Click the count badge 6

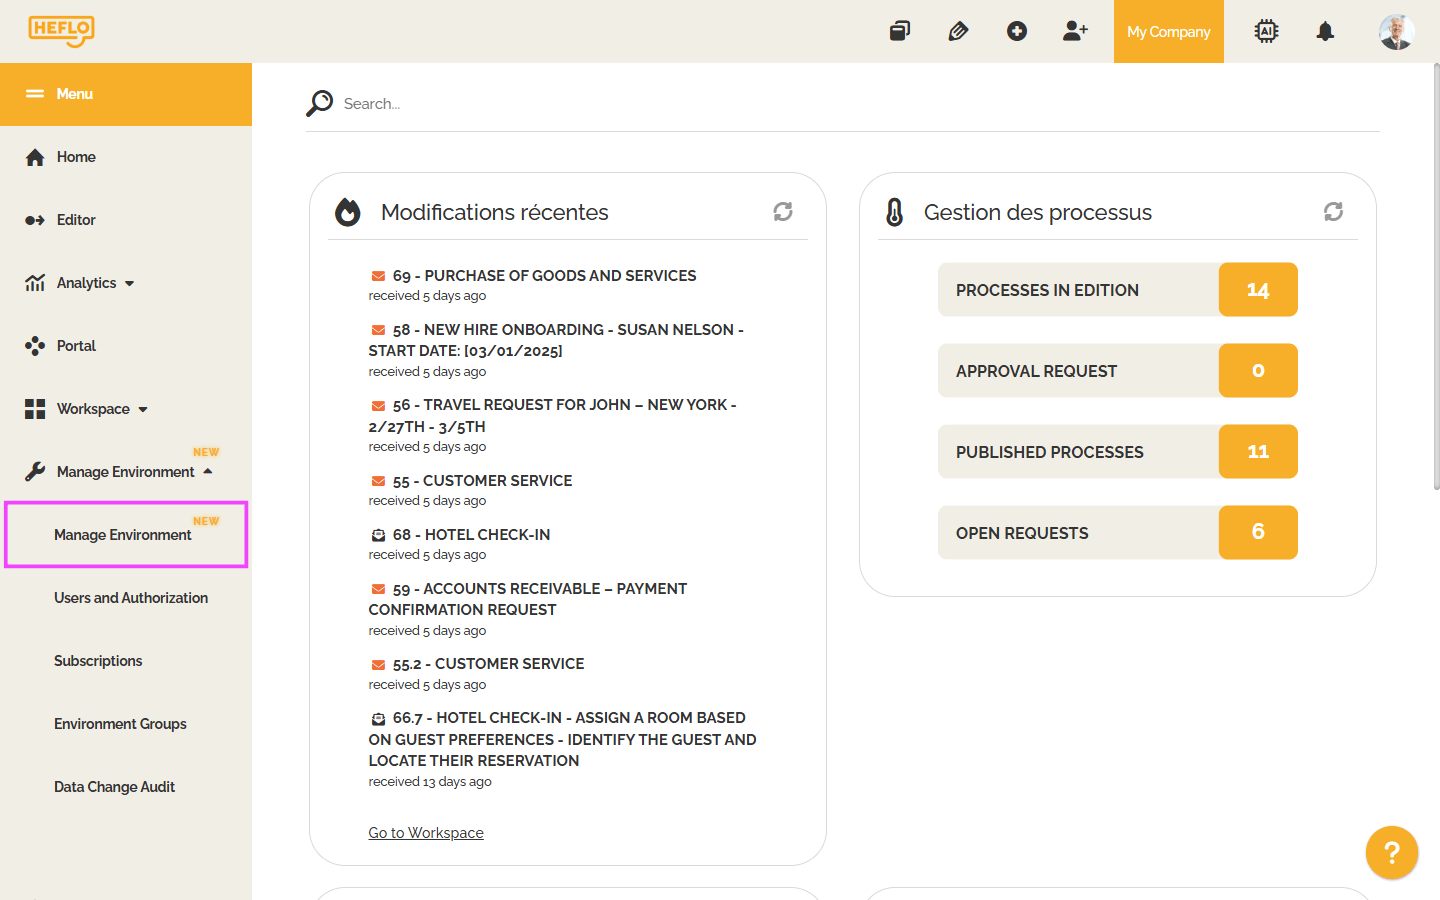[1258, 533]
